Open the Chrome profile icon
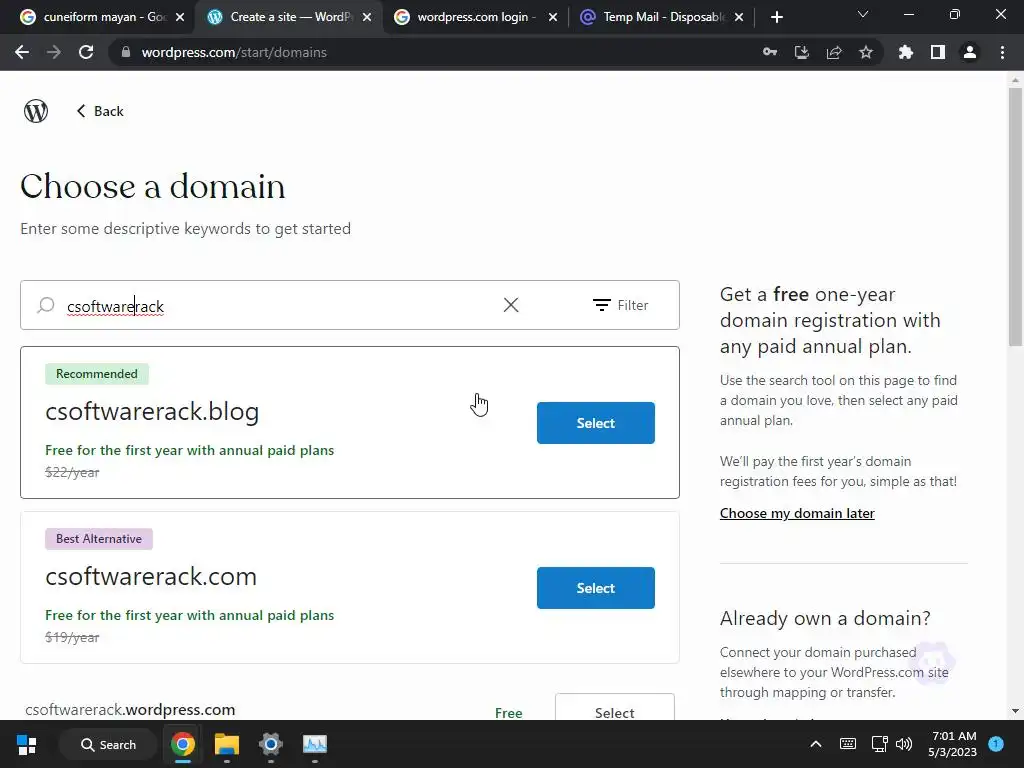Image resolution: width=1024 pixels, height=768 pixels. pos(970,52)
